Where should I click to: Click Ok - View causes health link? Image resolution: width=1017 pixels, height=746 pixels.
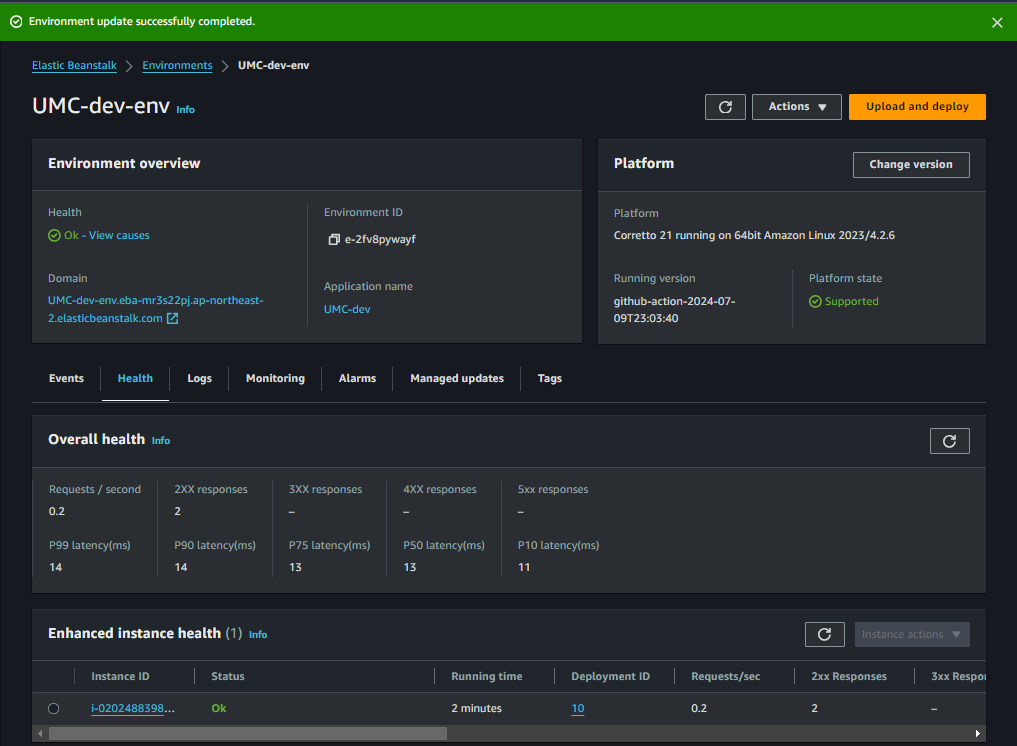click(x=107, y=235)
